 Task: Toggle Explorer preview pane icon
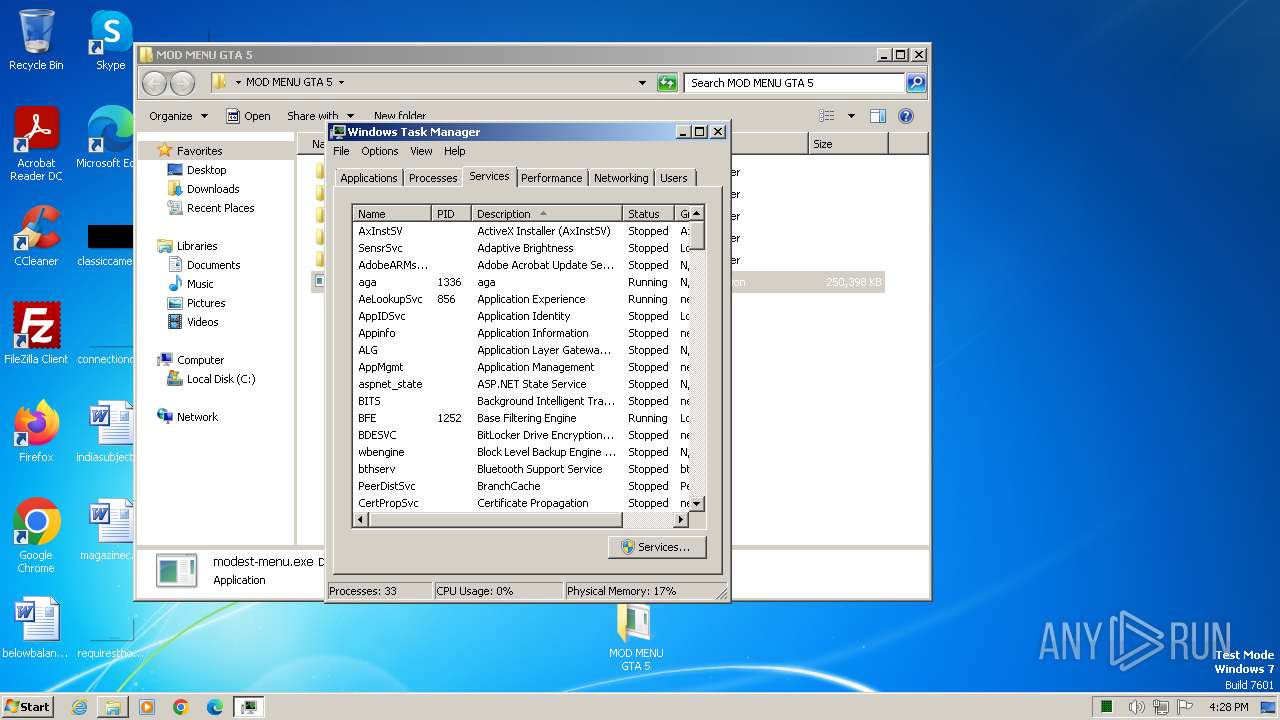click(x=878, y=116)
